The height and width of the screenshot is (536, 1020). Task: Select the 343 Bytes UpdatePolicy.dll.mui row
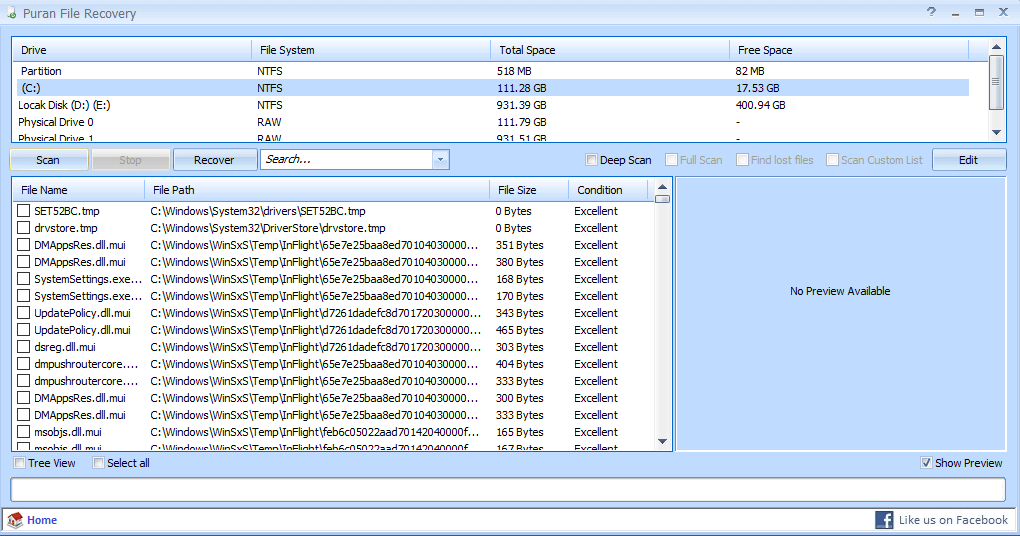tap(333, 313)
